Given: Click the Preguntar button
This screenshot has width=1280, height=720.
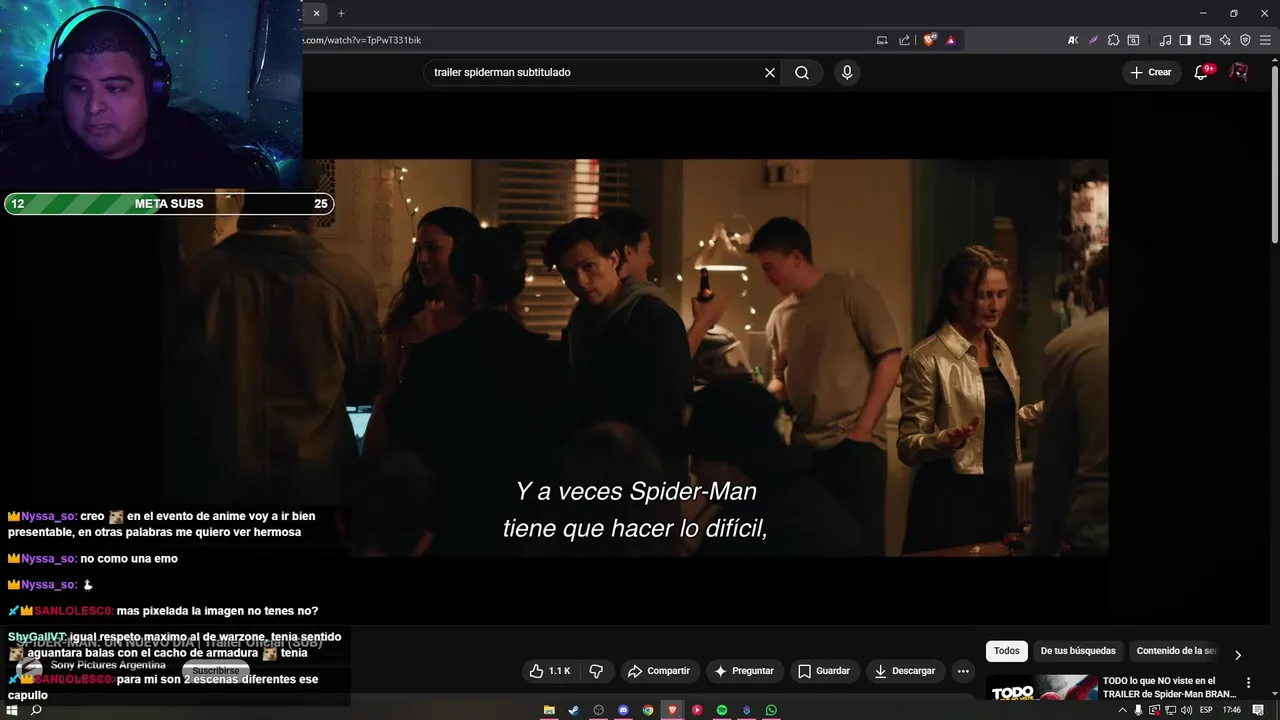Looking at the screenshot, I should pos(743,671).
